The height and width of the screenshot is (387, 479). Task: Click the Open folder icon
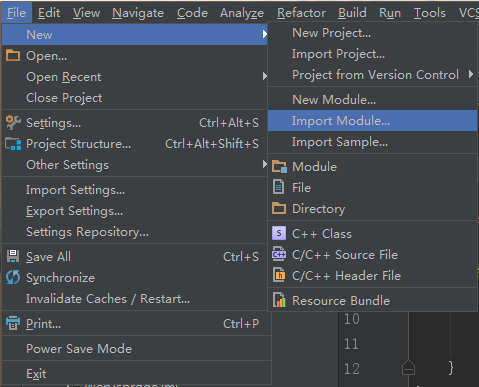tap(13, 55)
